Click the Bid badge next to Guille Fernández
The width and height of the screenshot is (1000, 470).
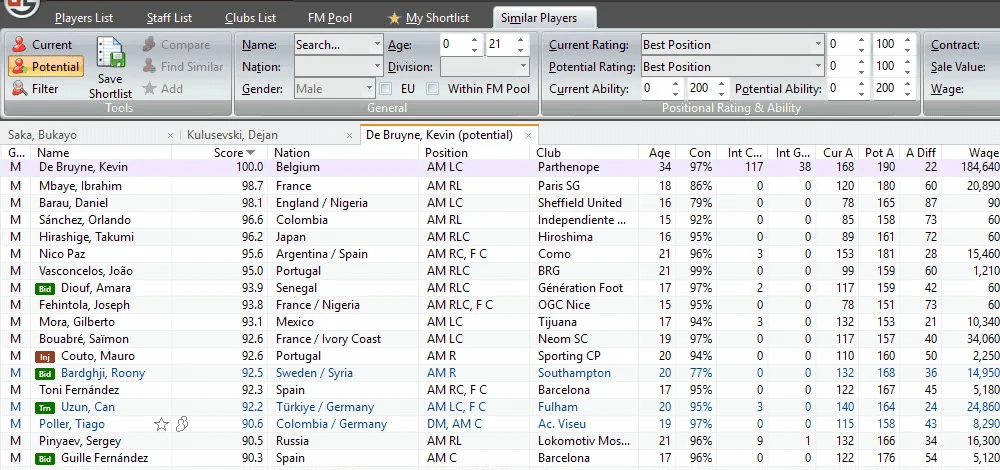point(45,459)
